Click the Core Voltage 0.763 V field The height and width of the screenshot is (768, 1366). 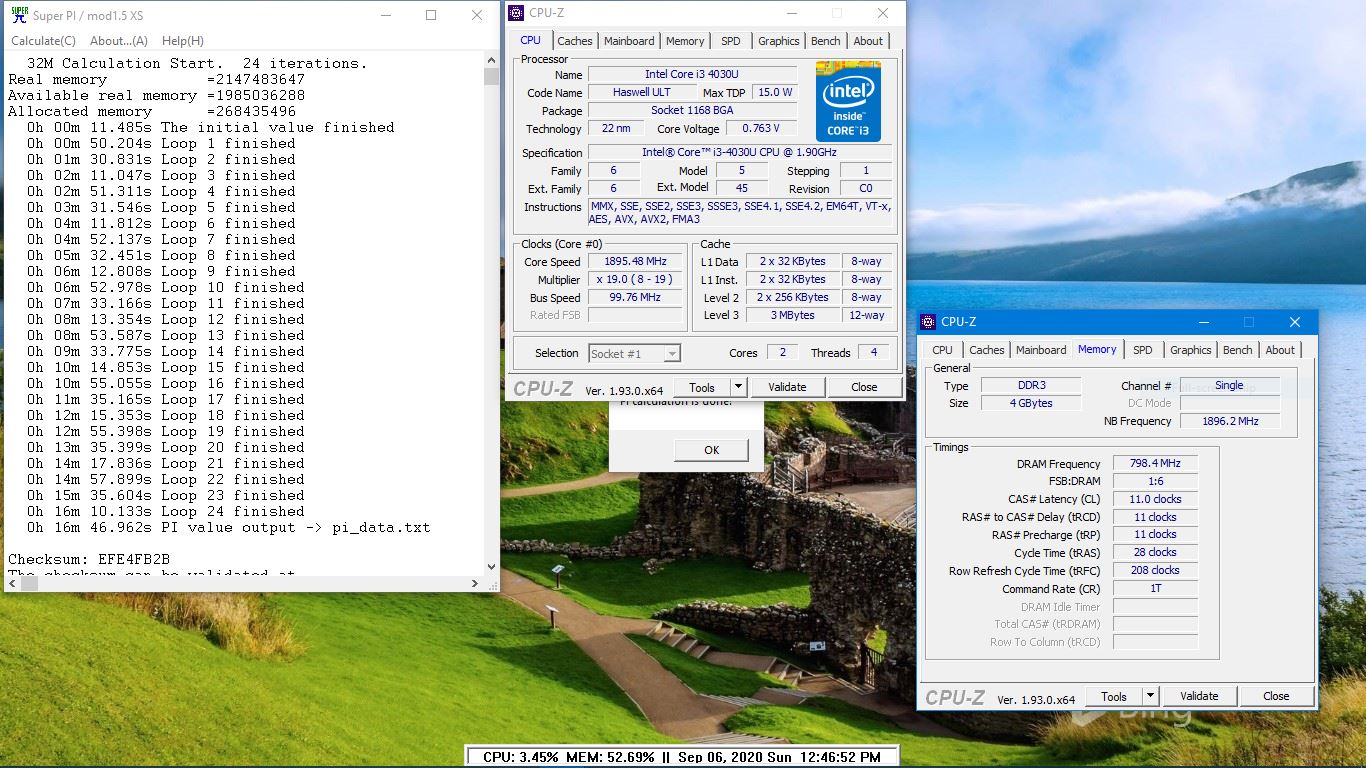pyautogui.click(x=762, y=128)
